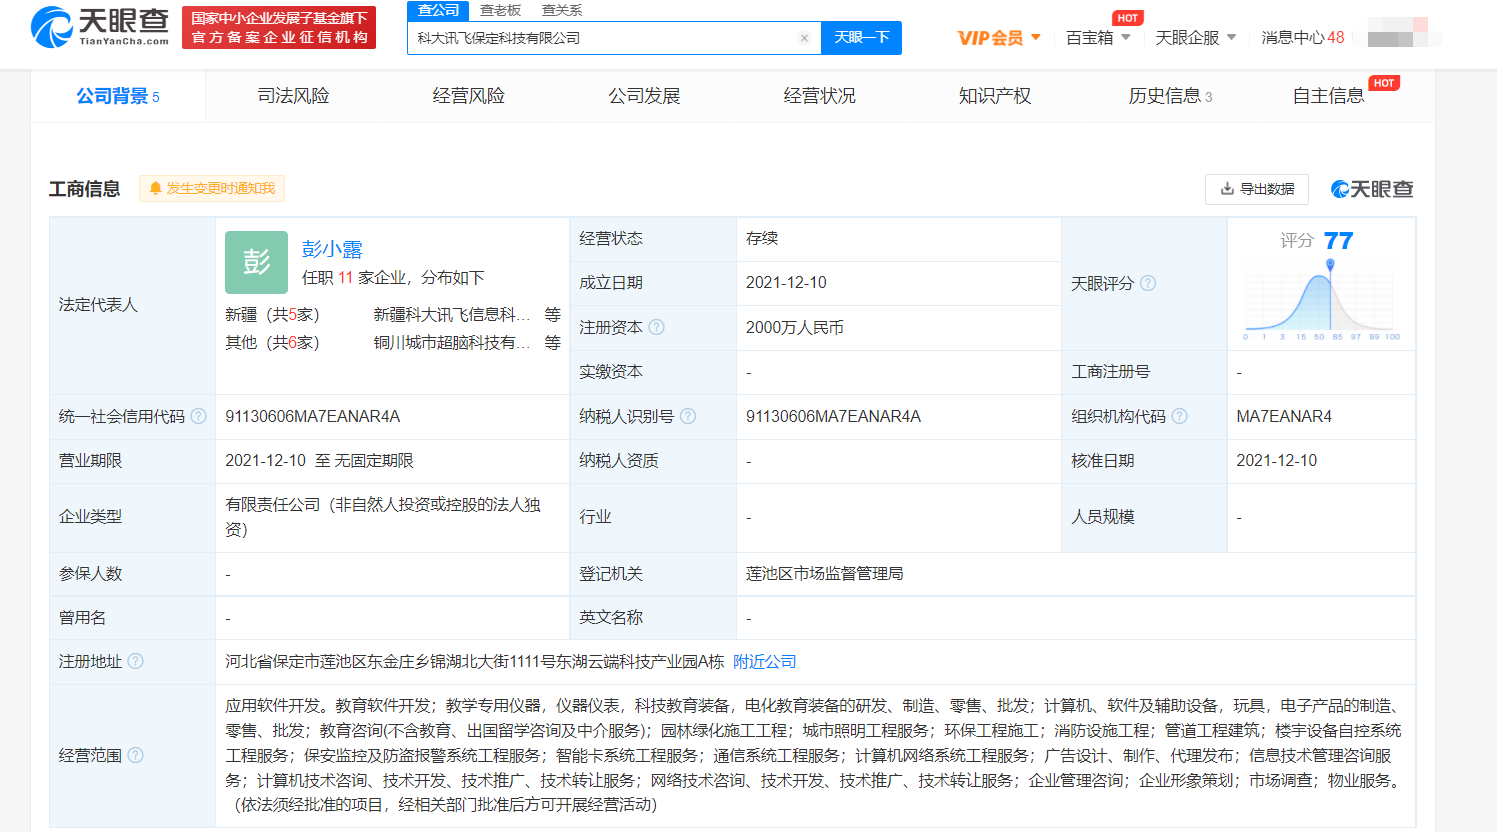Expand the VIP会员 dropdown menu
Screen dimensions: 1497x832
click(999, 38)
